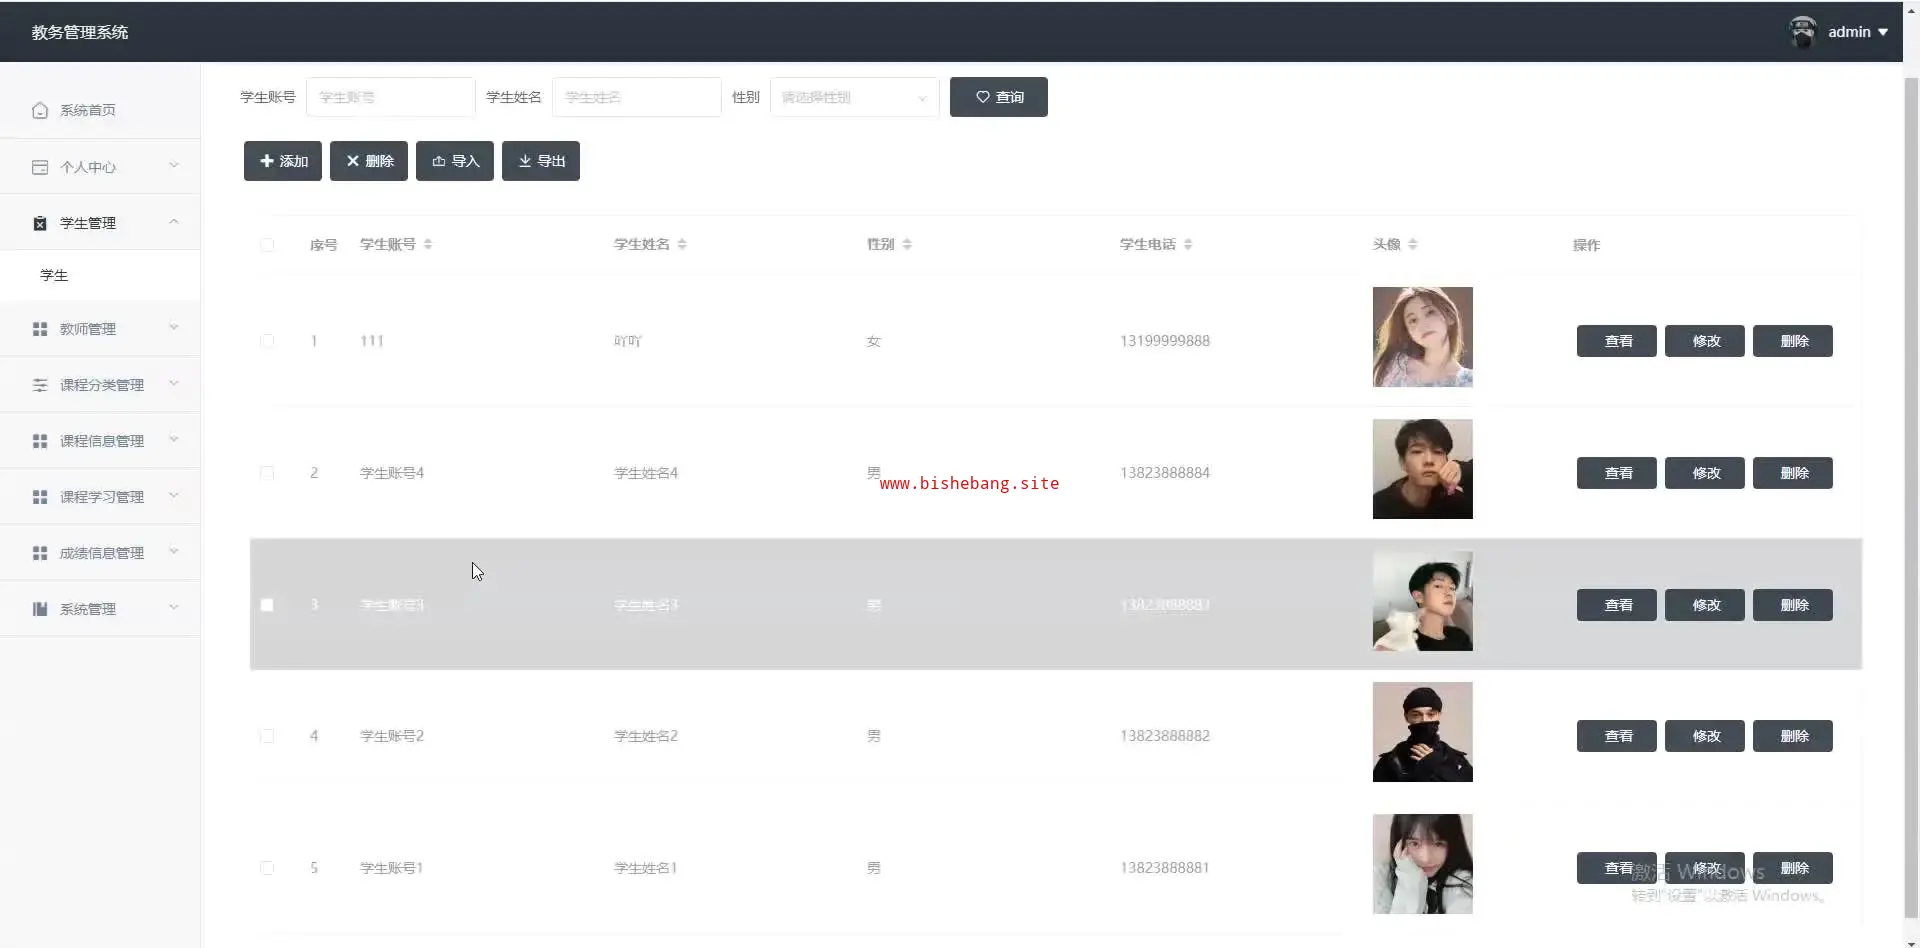Open the admin user dropdown arrow

1883,32
